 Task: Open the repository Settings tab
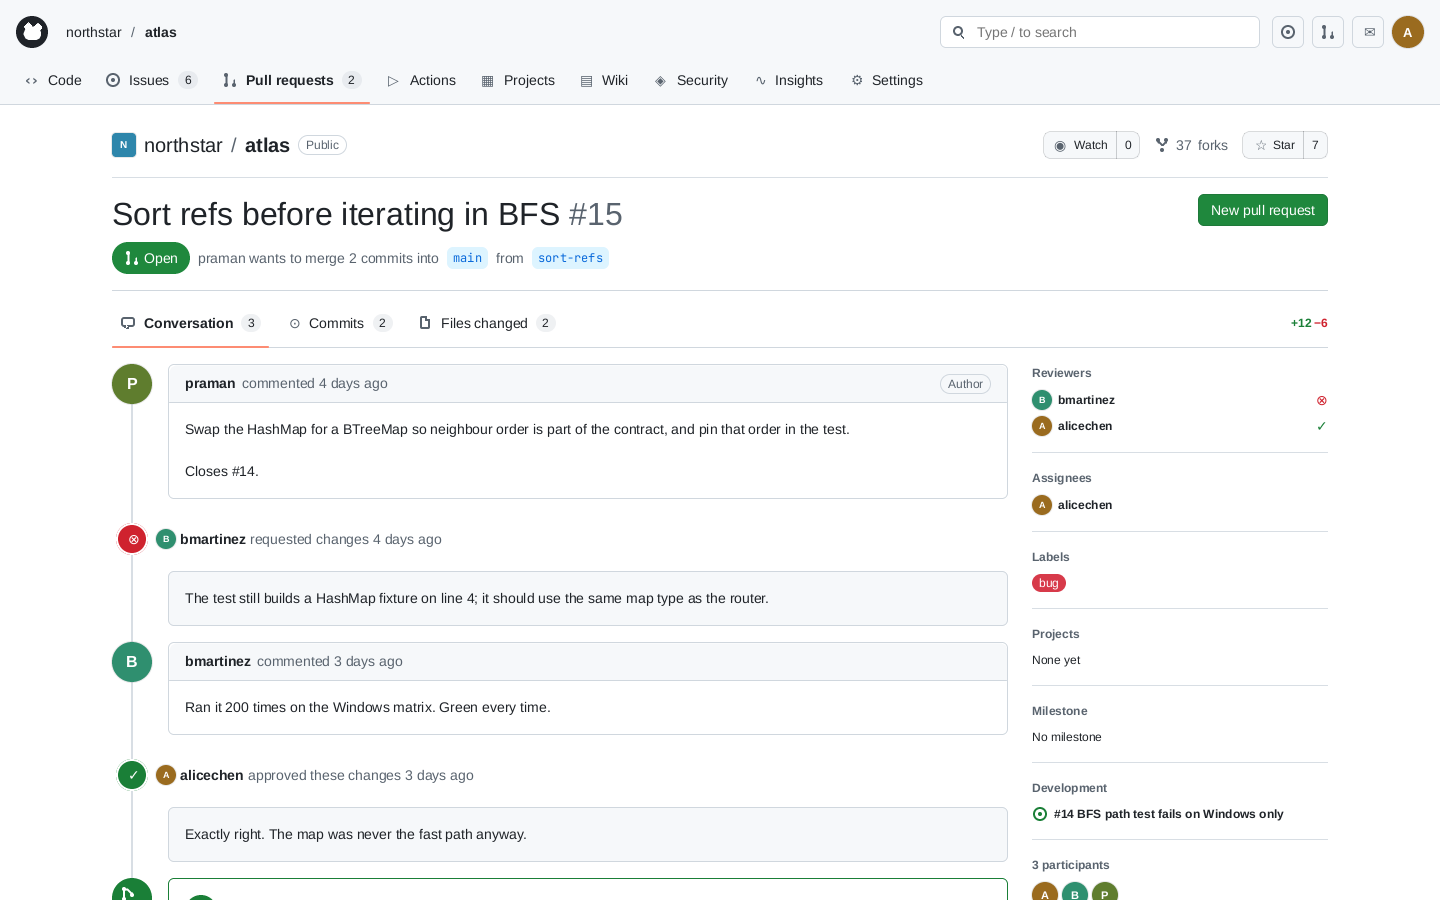click(x=887, y=80)
